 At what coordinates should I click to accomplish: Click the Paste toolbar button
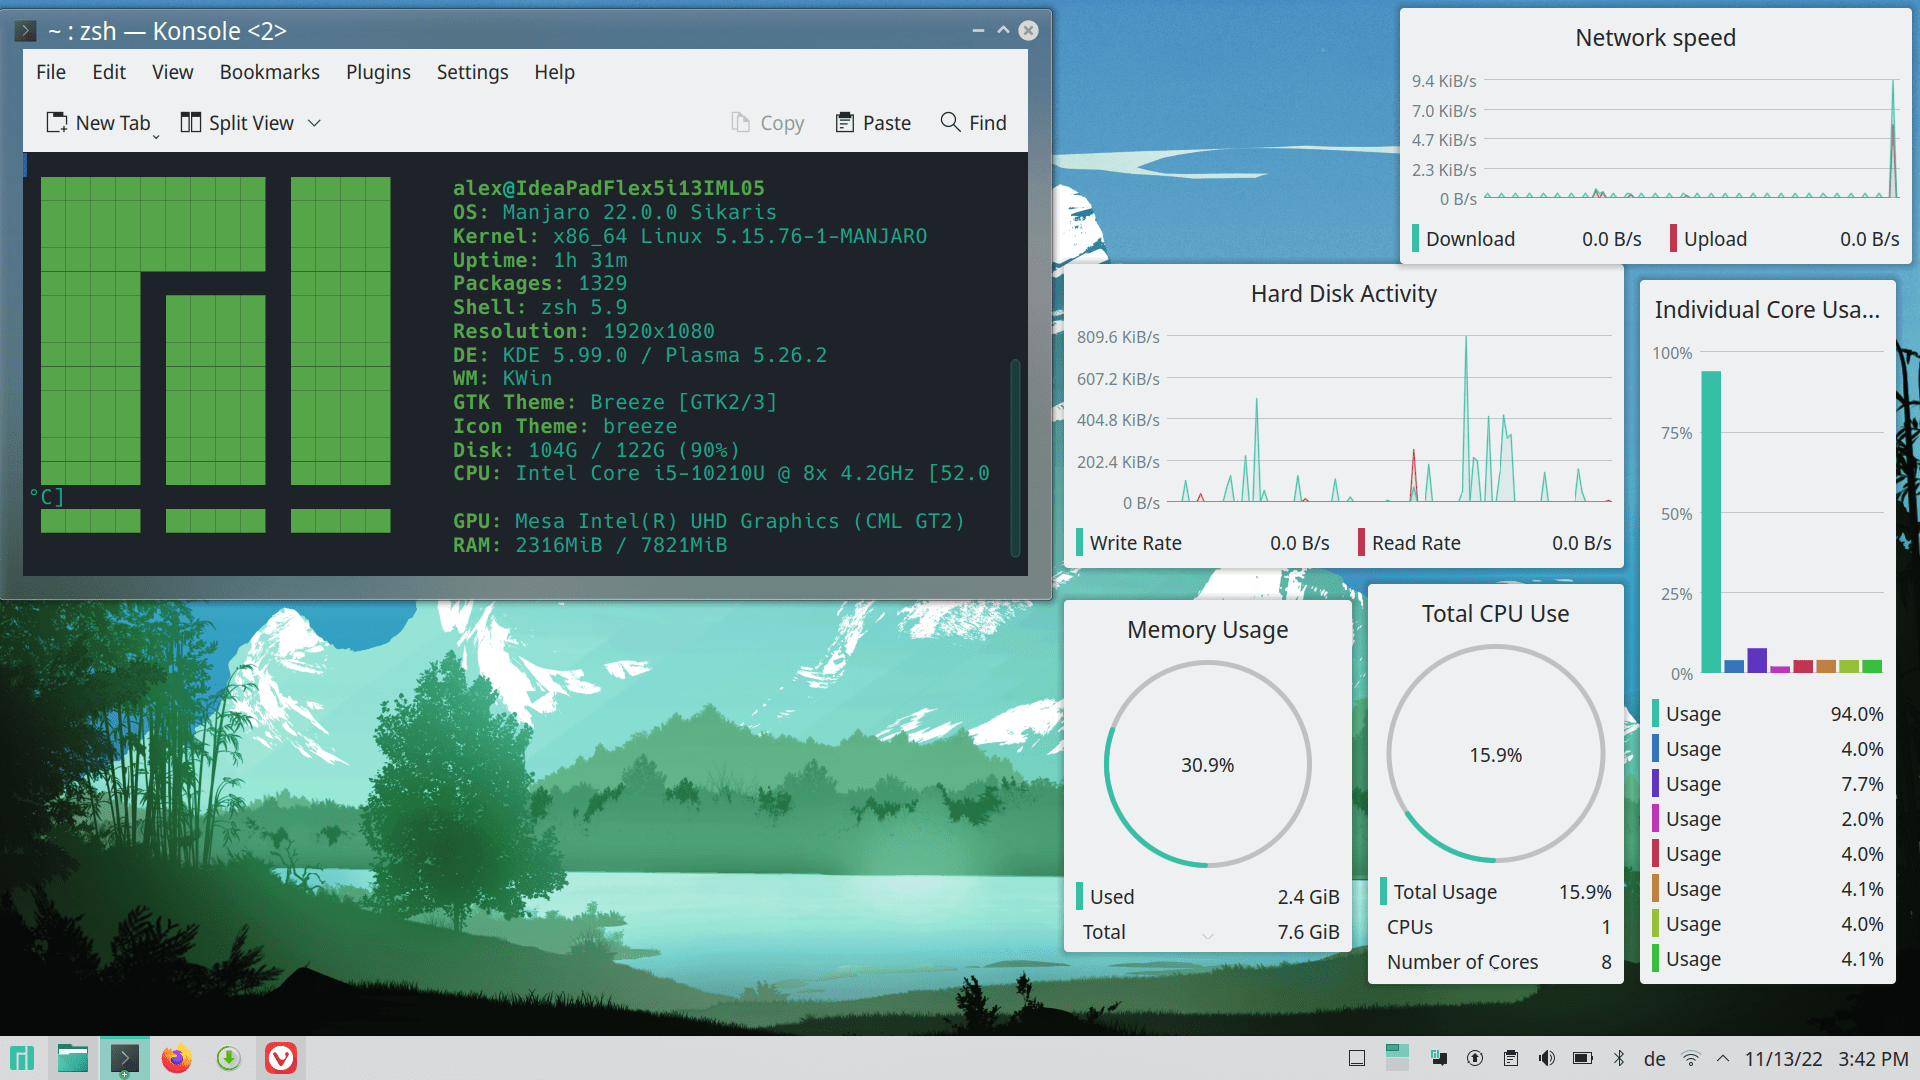pos(874,123)
